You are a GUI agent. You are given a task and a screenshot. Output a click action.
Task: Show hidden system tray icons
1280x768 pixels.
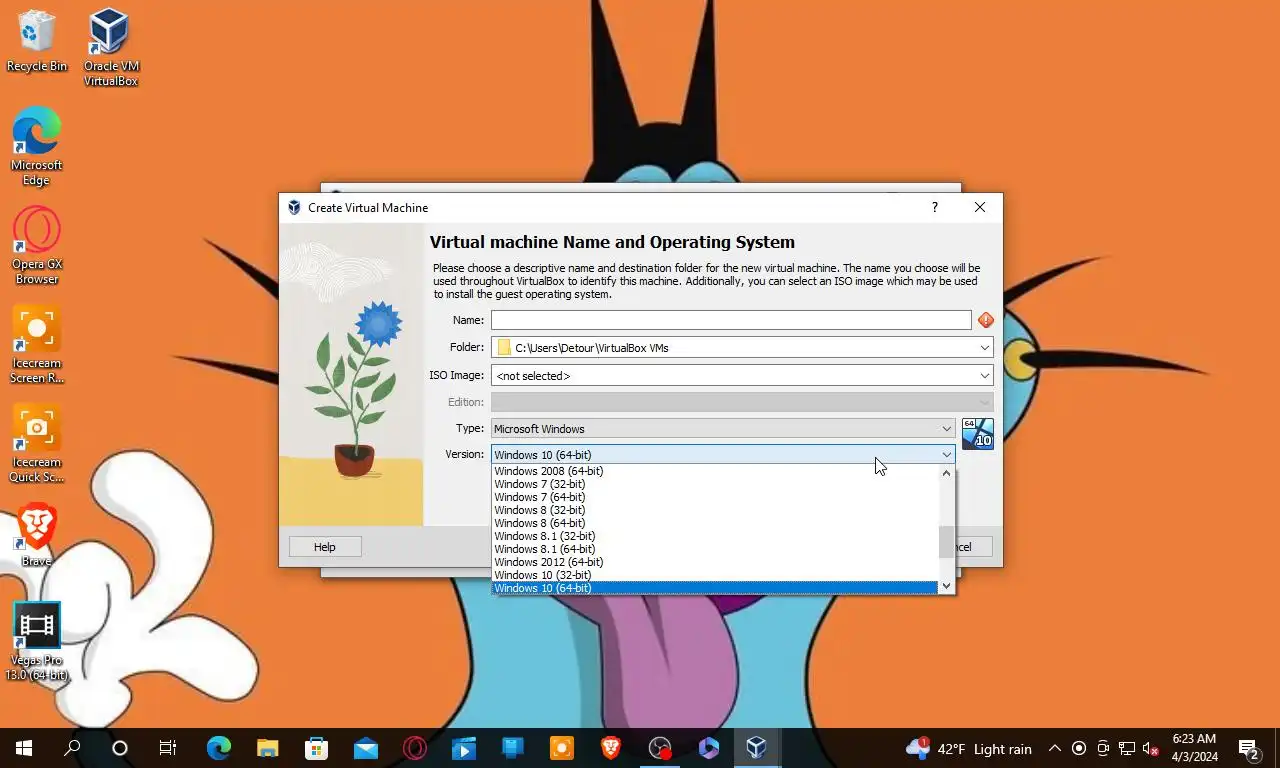[x=1055, y=748]
